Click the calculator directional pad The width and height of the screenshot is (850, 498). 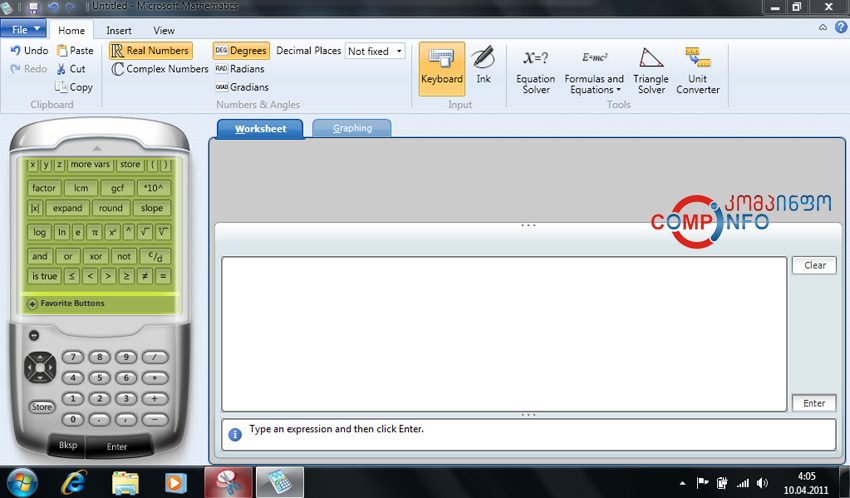coord(40,367)
